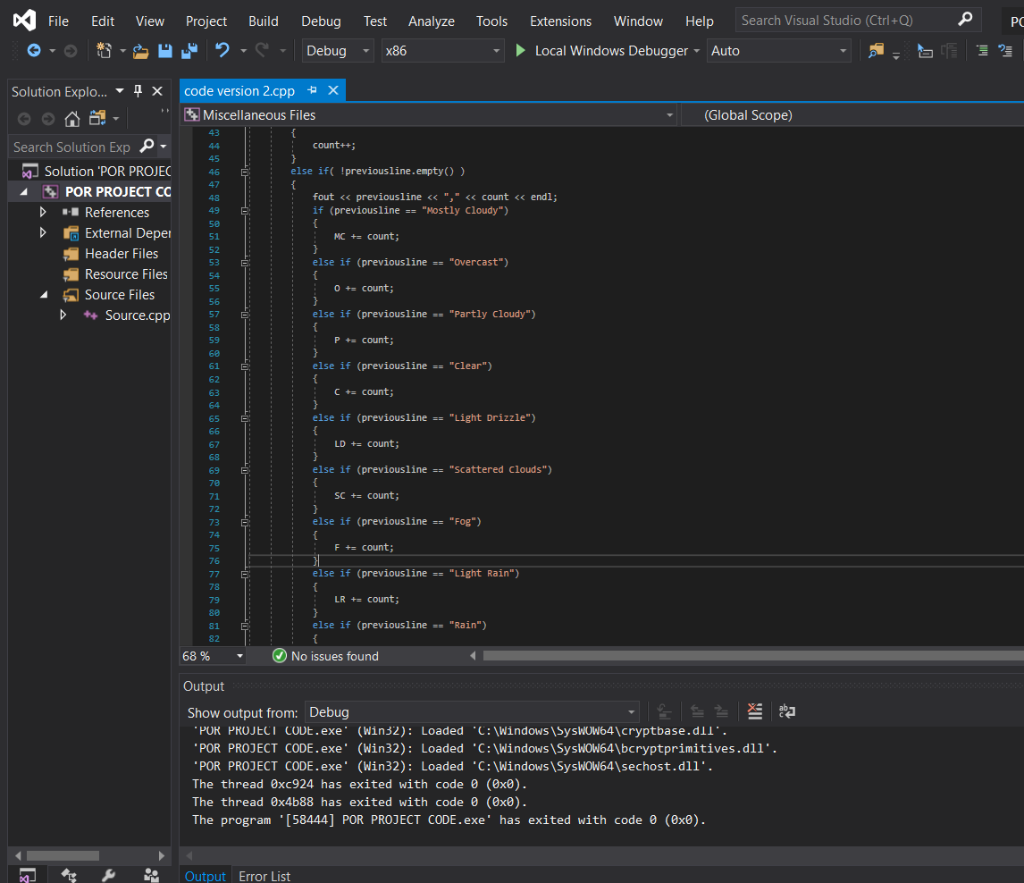Clear All output in the Output window
1024x883 pixels.
pyautogui.click(x=755, y=710)
